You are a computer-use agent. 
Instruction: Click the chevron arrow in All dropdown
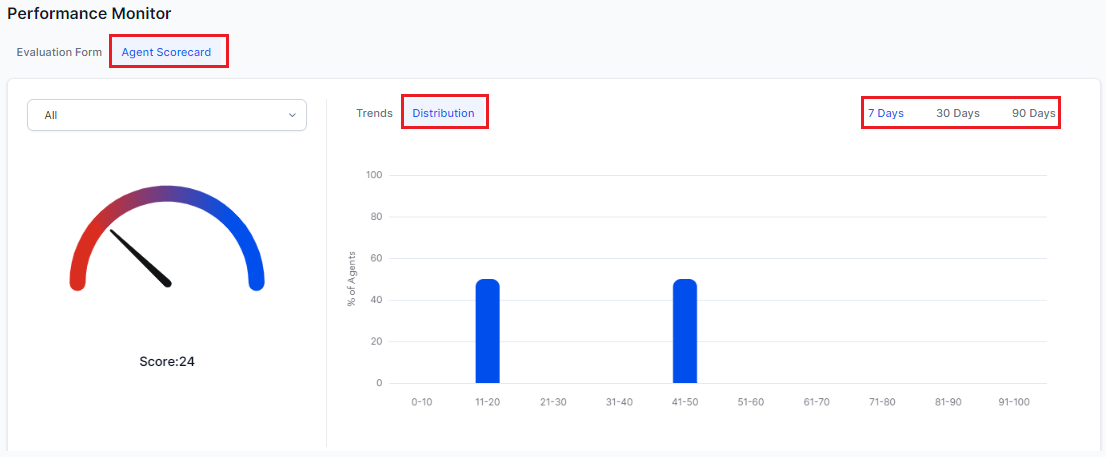[292, 115]
